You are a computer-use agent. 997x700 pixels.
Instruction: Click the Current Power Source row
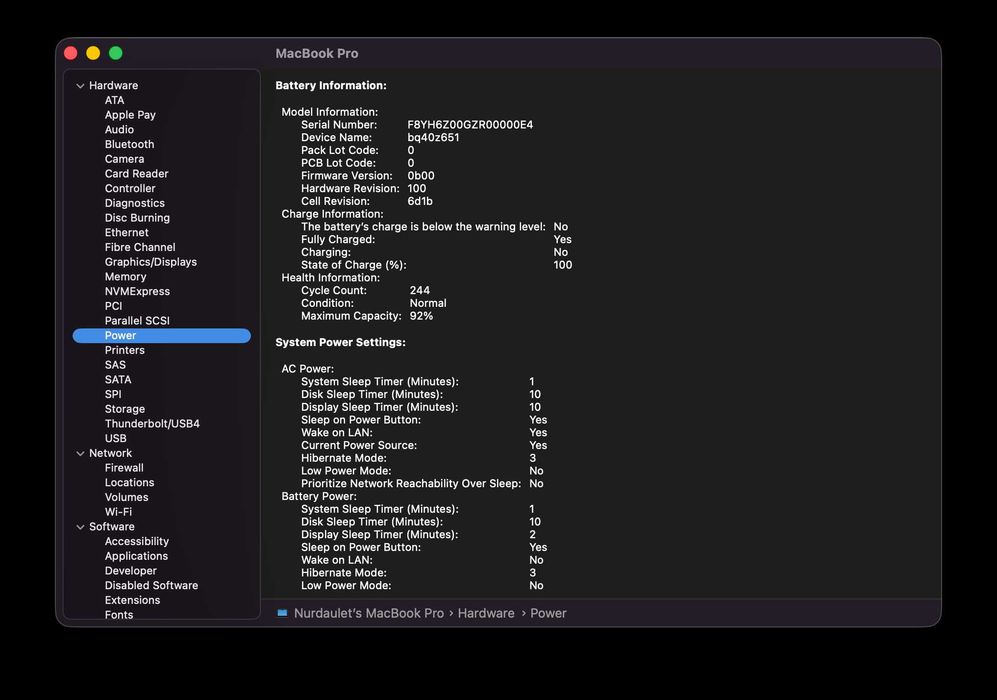(x=424, y=446)
